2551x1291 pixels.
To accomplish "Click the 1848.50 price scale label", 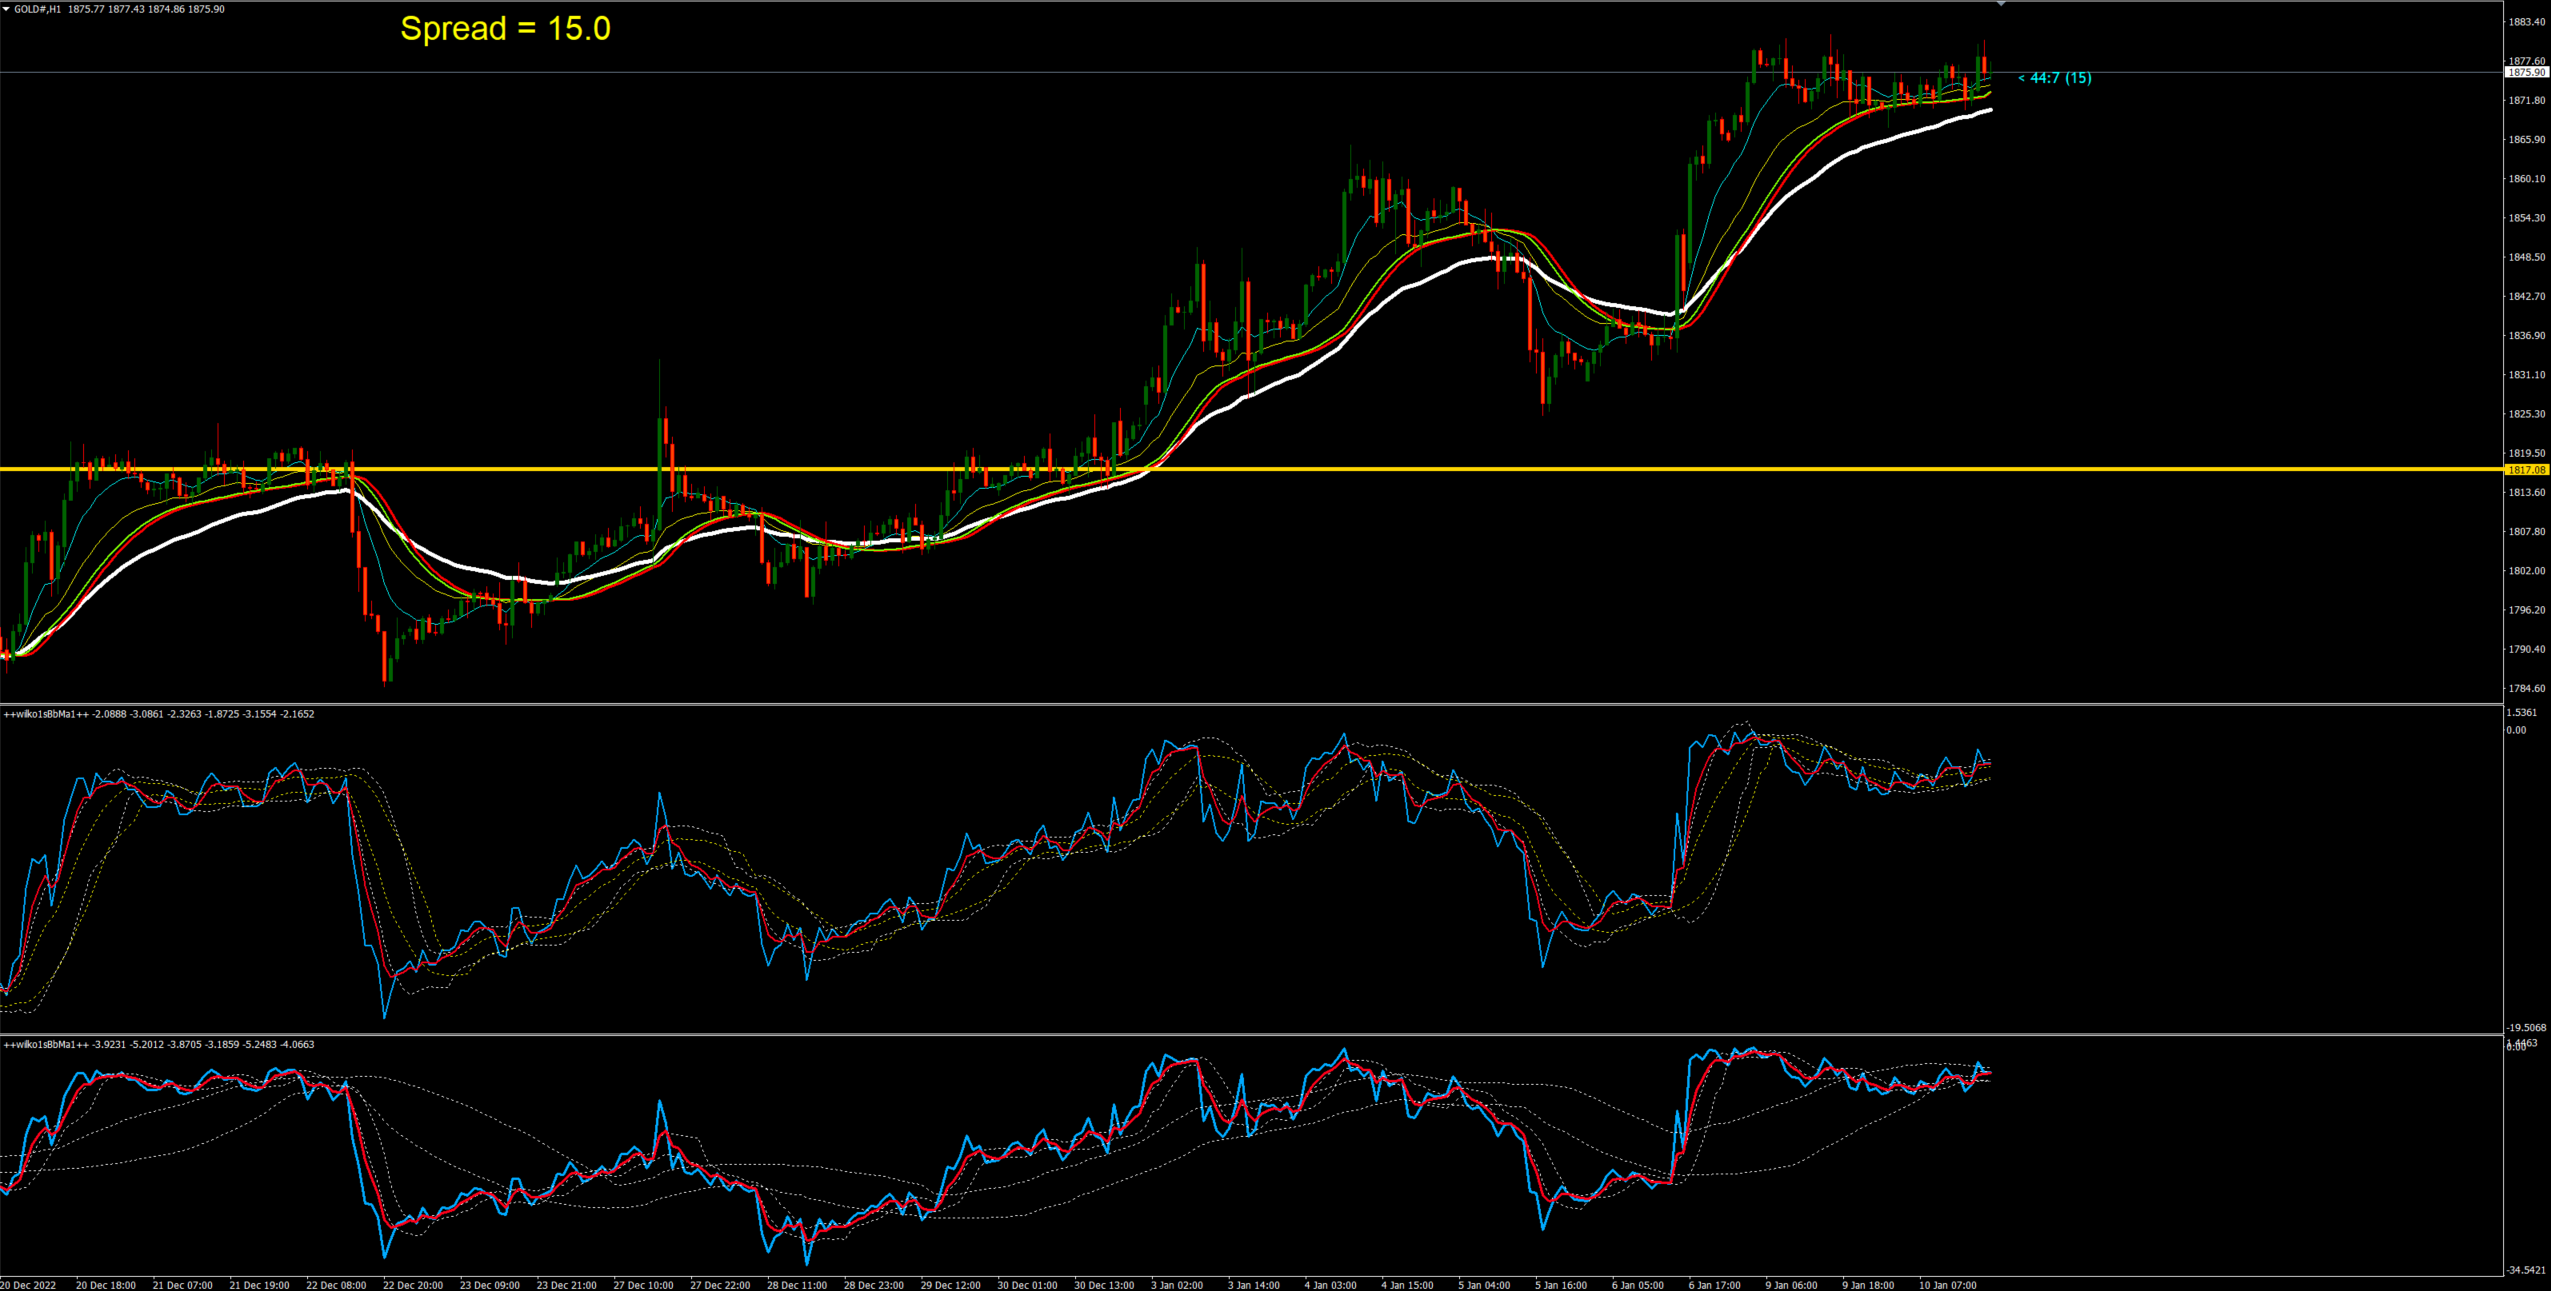I will pyautogui.click(x=2526, y=257).
